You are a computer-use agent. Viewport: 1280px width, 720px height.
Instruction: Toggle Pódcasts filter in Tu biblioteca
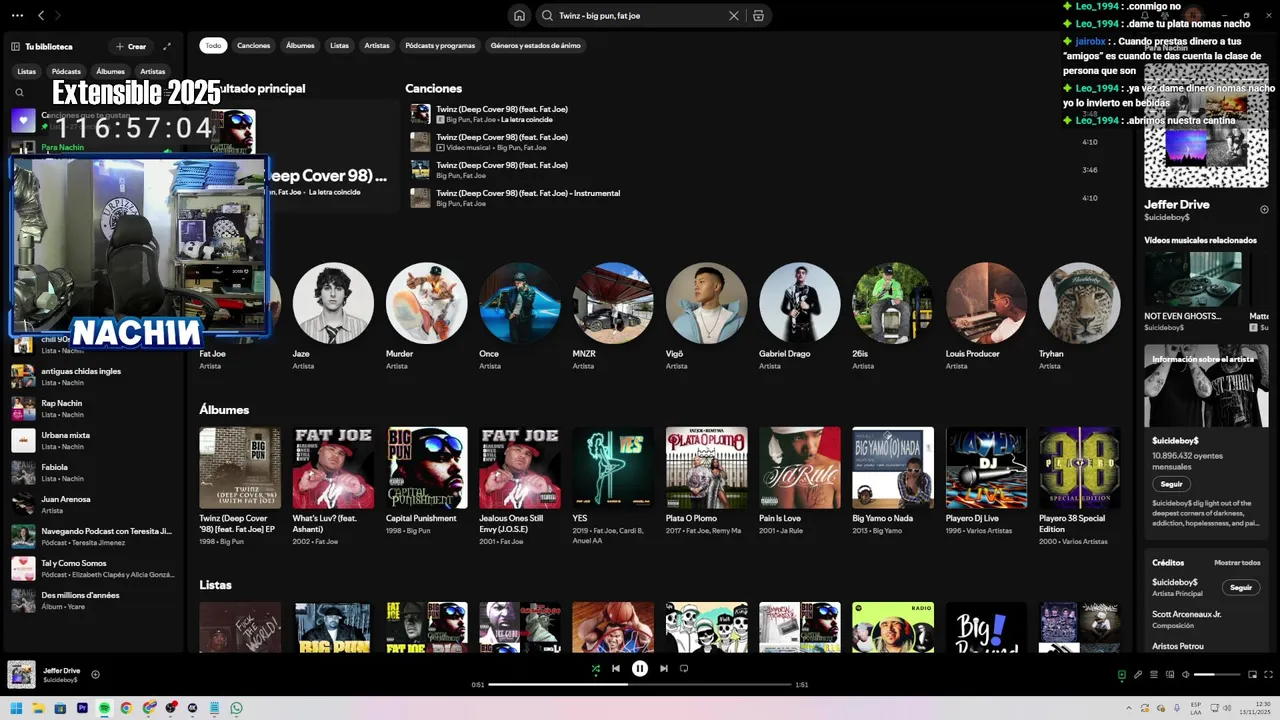tap(66, 71)
